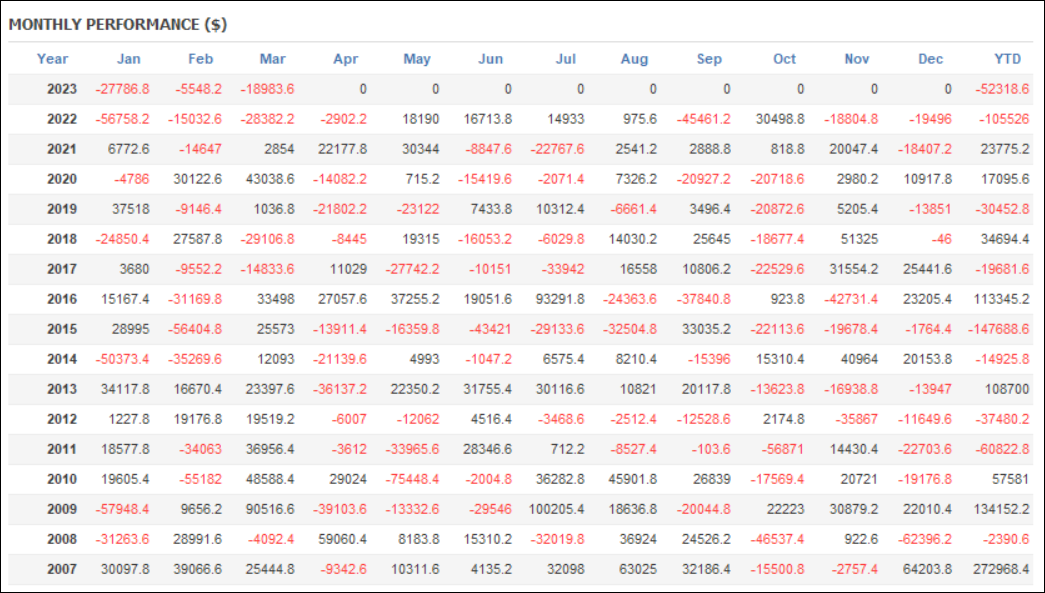Select the 2009 row label
This screenshot has height=593, width=1045.
tap(61, 508)
